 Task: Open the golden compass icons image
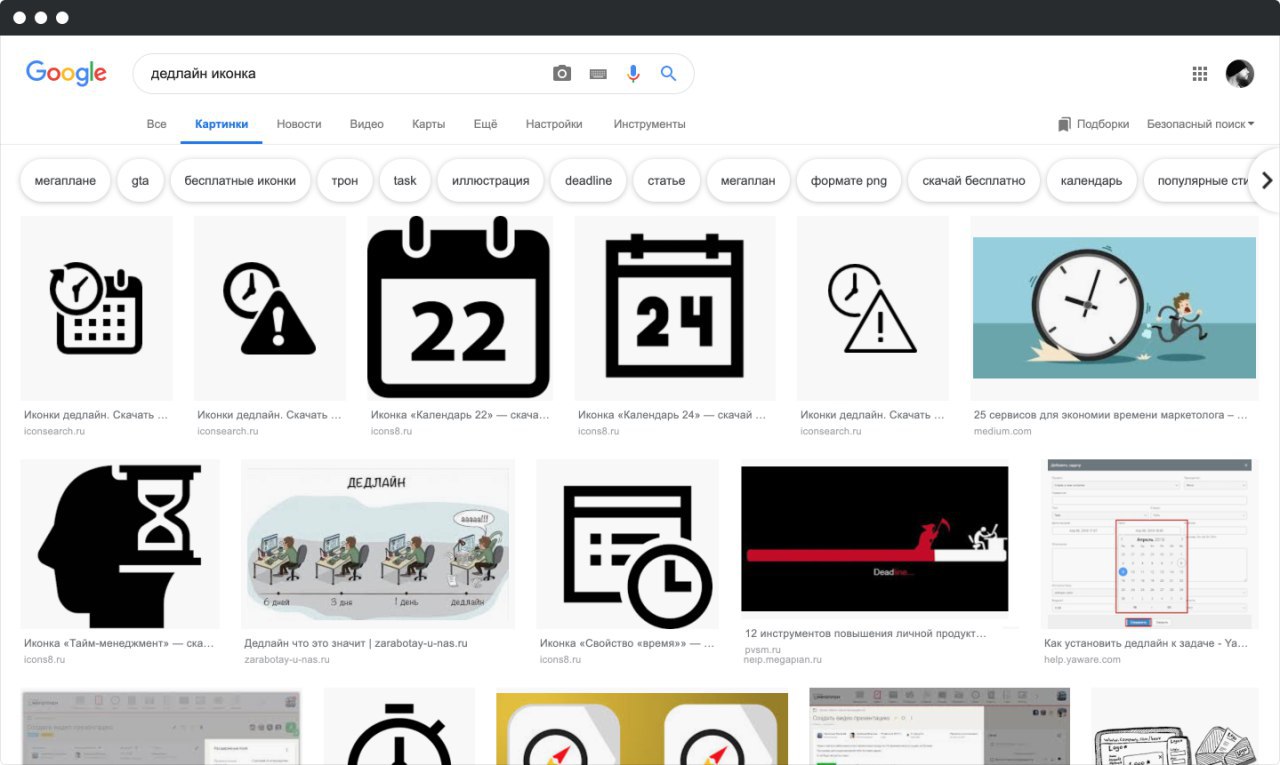642,728
